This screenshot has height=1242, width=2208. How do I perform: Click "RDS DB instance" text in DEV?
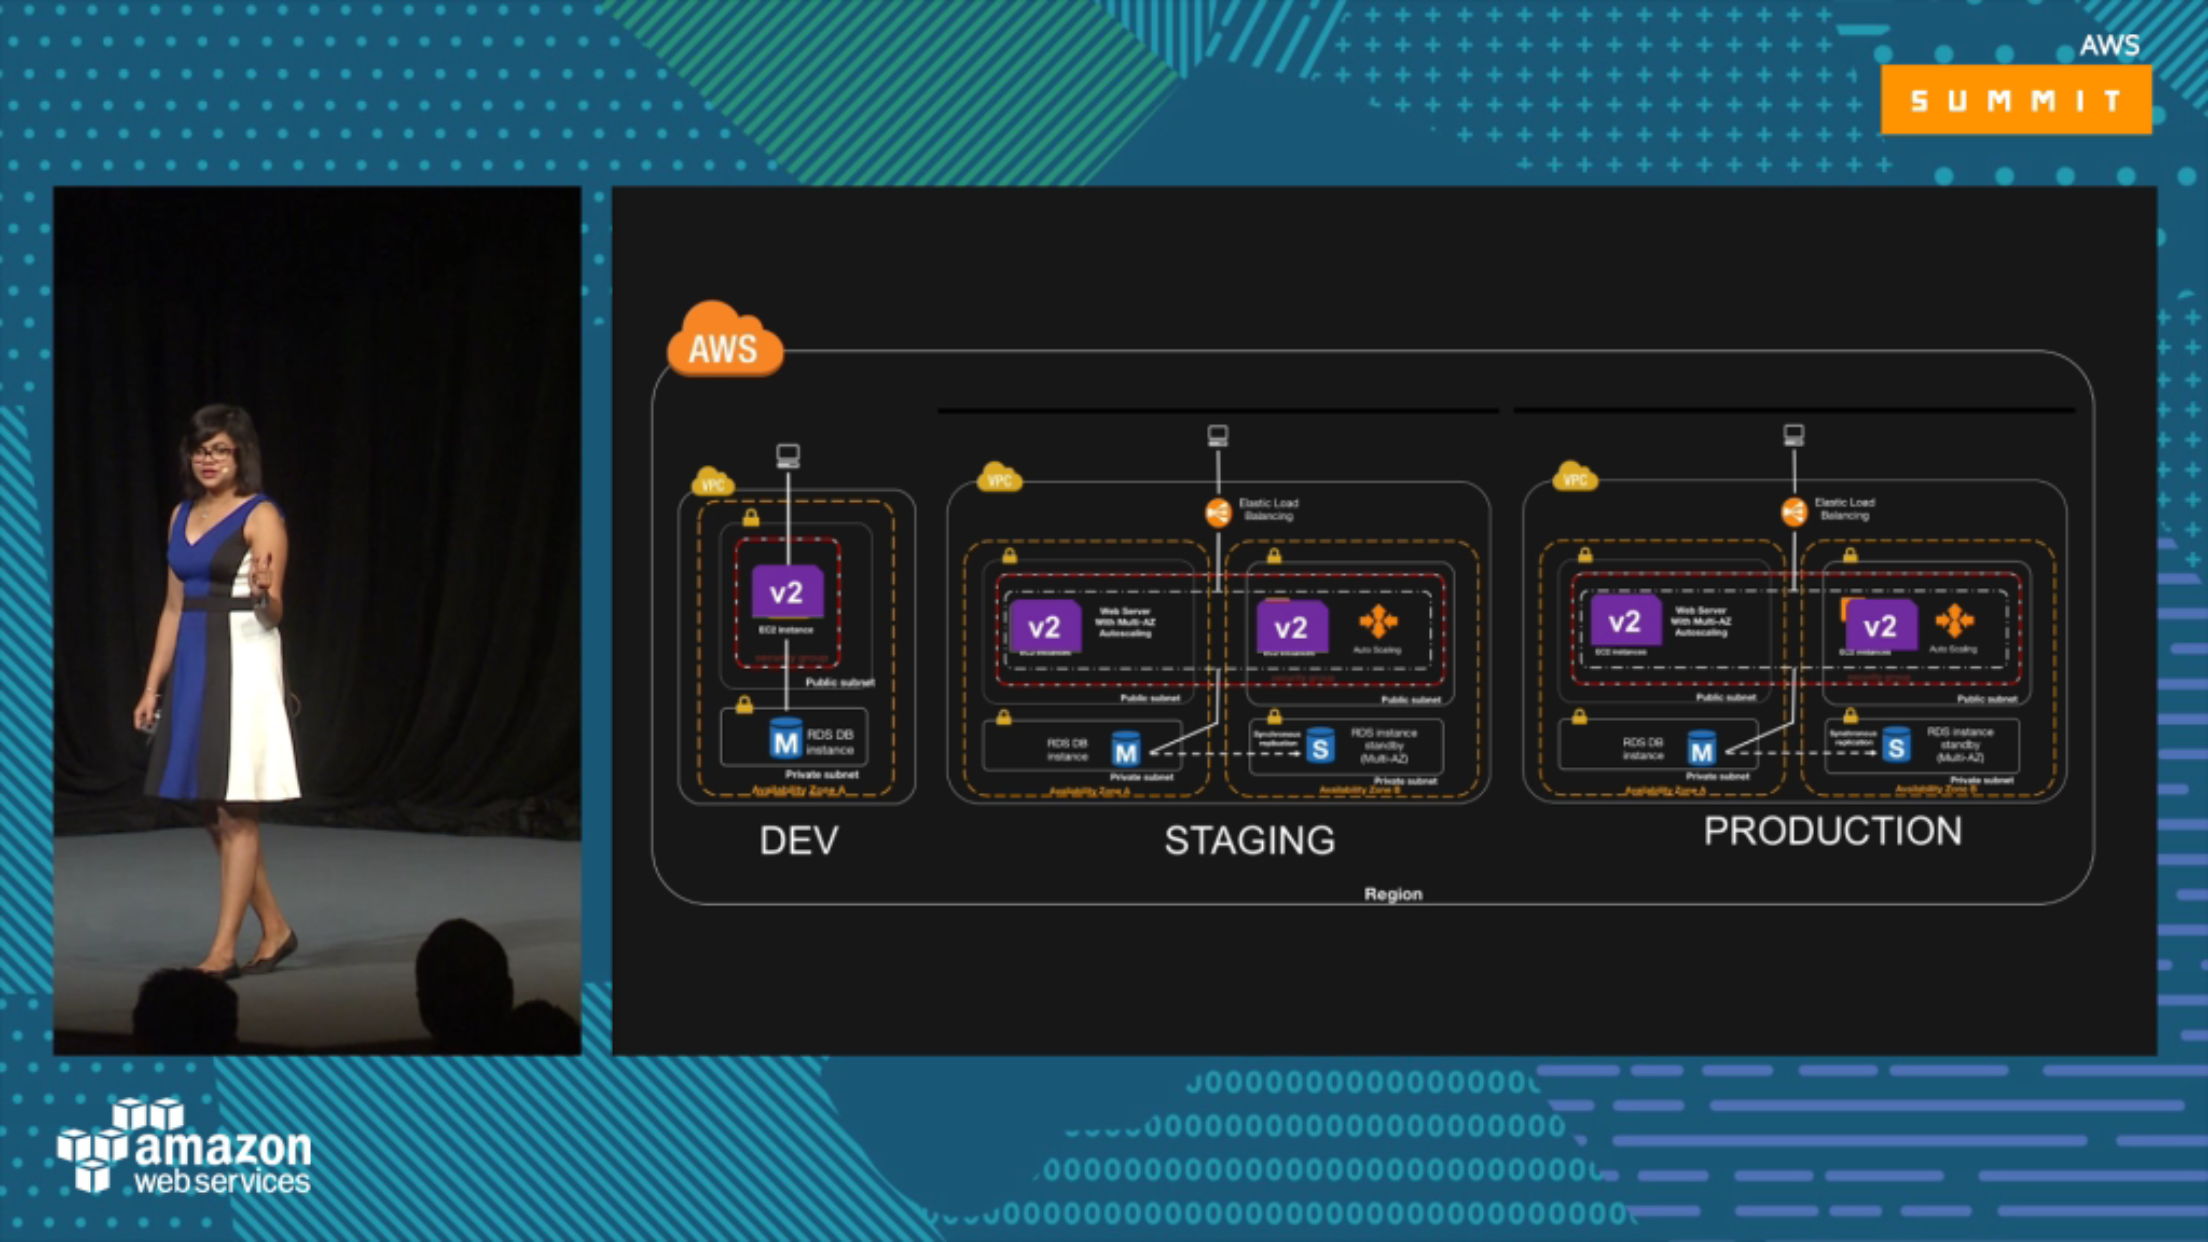click(830, 742)
